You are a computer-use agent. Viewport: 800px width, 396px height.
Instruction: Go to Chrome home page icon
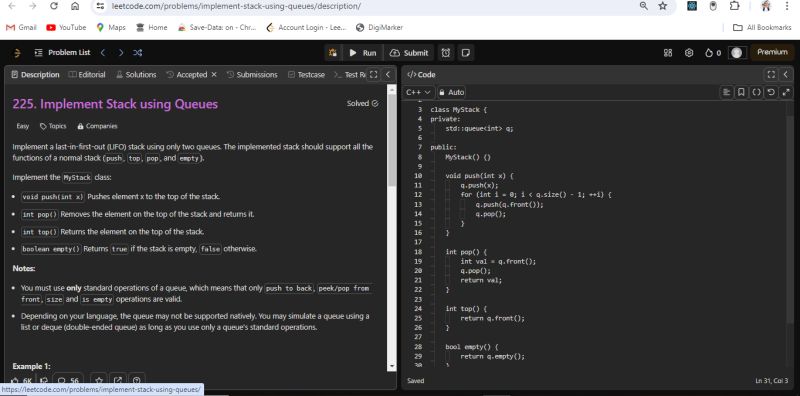pos(74,6)
